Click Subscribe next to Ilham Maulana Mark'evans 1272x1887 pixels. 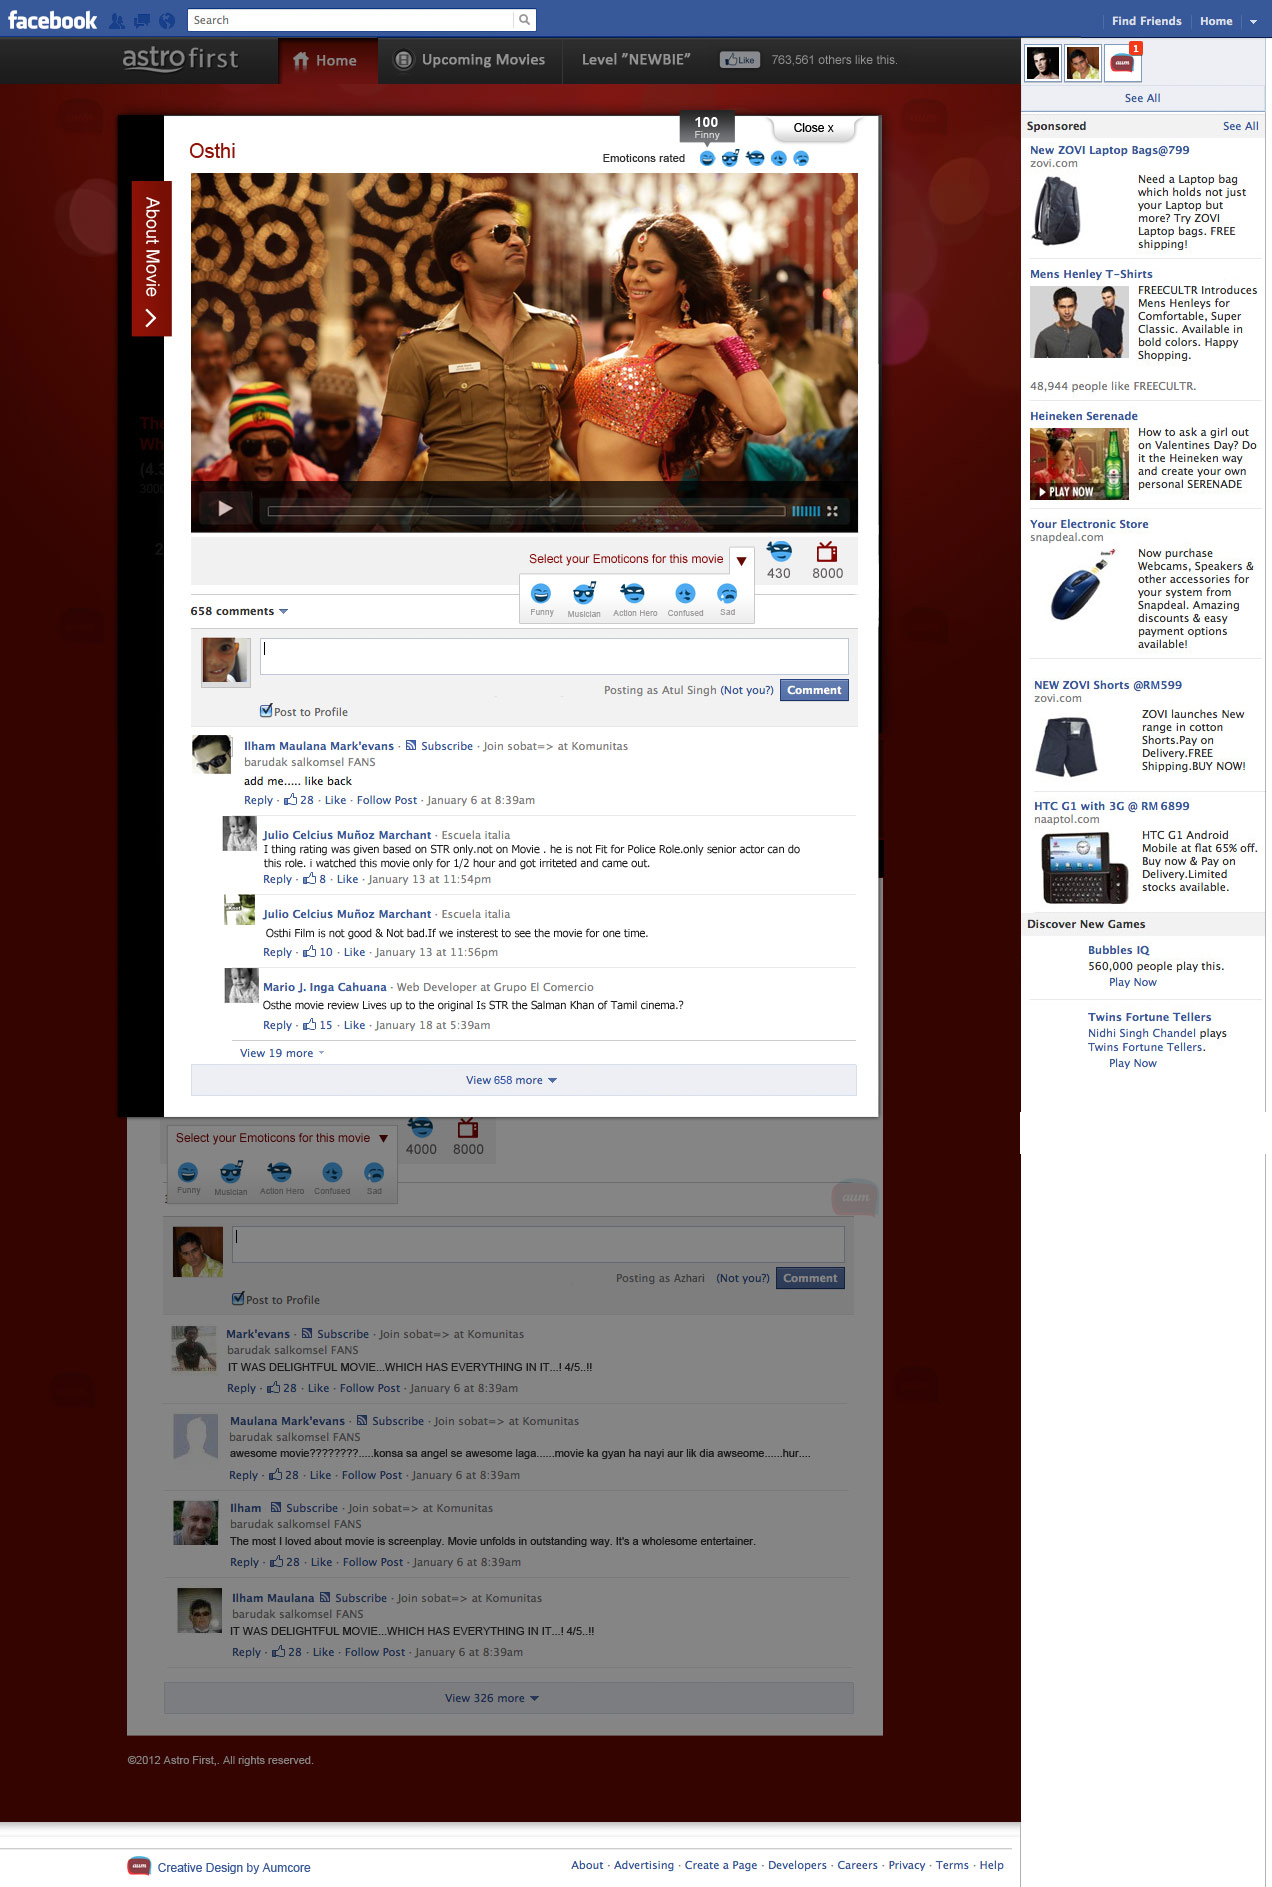tap(446, 746)
